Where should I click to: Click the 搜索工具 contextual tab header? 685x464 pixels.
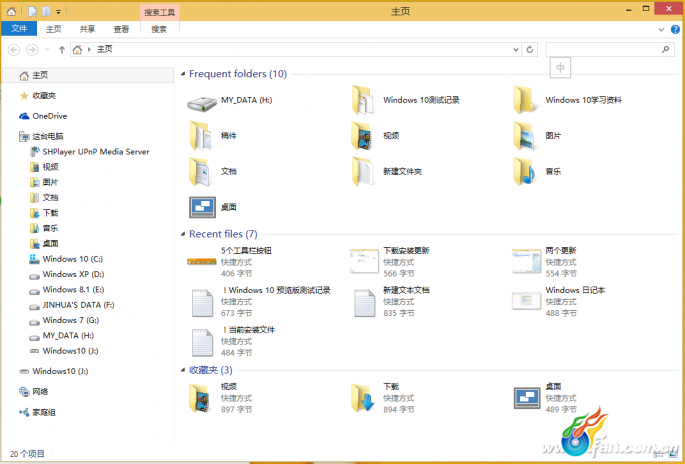[160, 12]
